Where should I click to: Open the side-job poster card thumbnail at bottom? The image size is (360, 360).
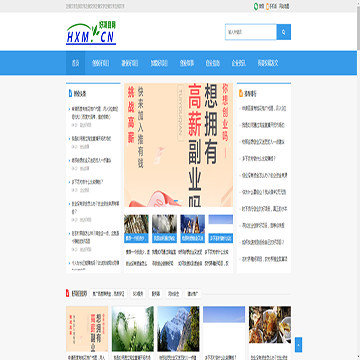point(87,329)
